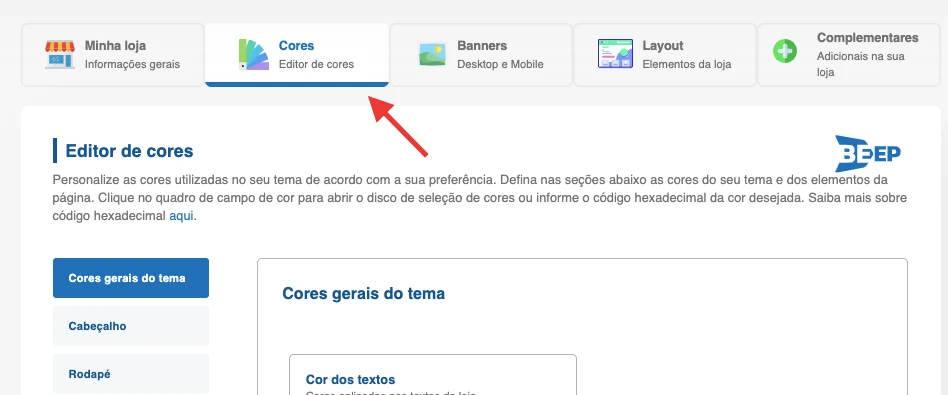Open the Cabeçalho color section
The image size is (948, 395).
(x=131, y=326)
